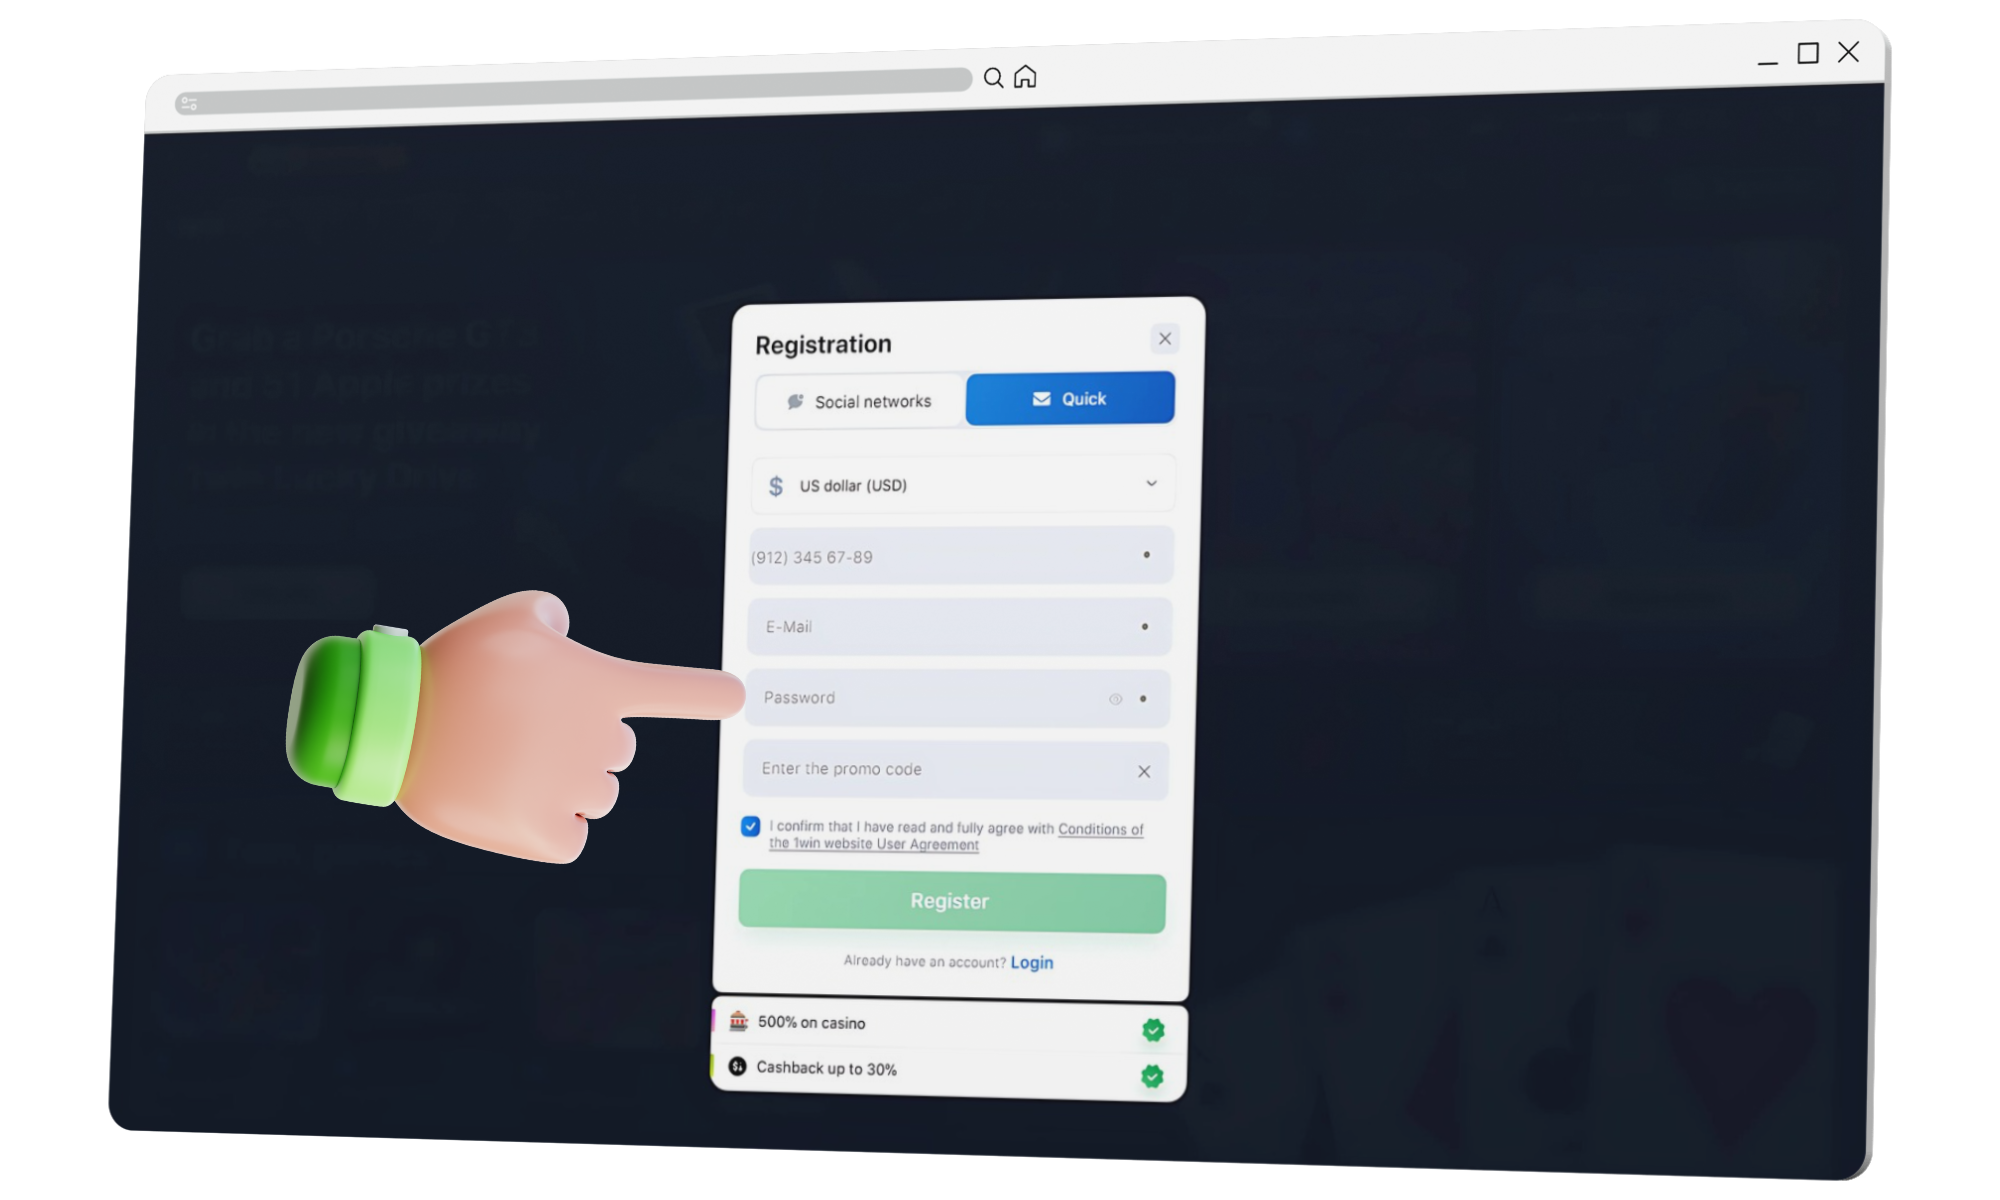Click the green Register button
The width and height of the screenshot is (2000, 1200).
[x=950, y=899]
